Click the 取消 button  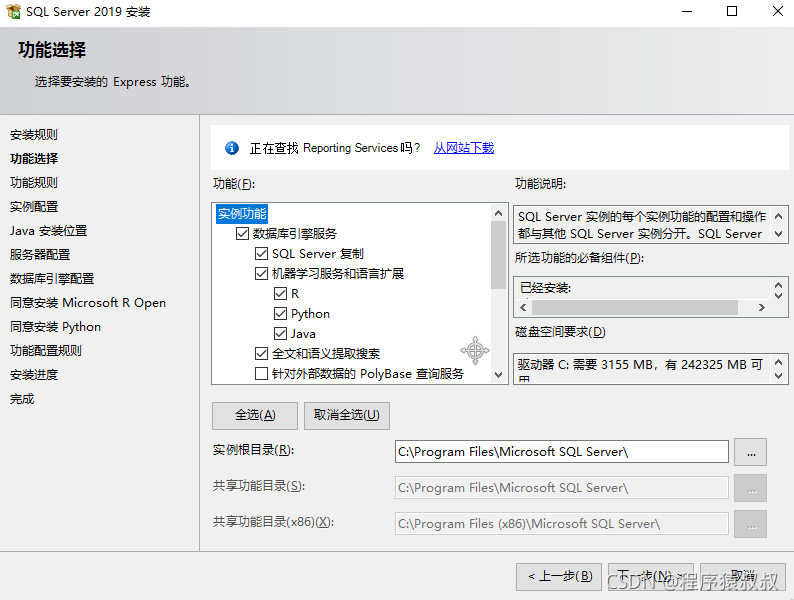(x=743, y=577)
